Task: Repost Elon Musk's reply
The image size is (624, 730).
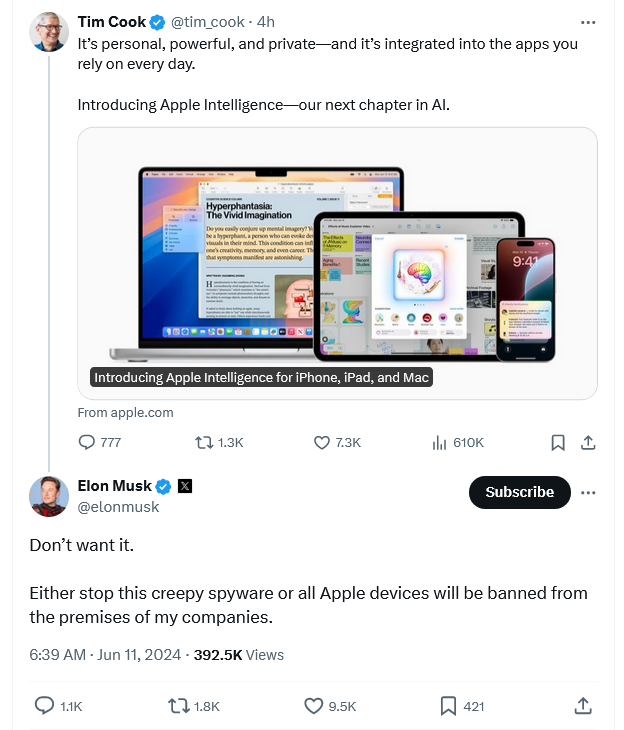Action: [179, 706]
